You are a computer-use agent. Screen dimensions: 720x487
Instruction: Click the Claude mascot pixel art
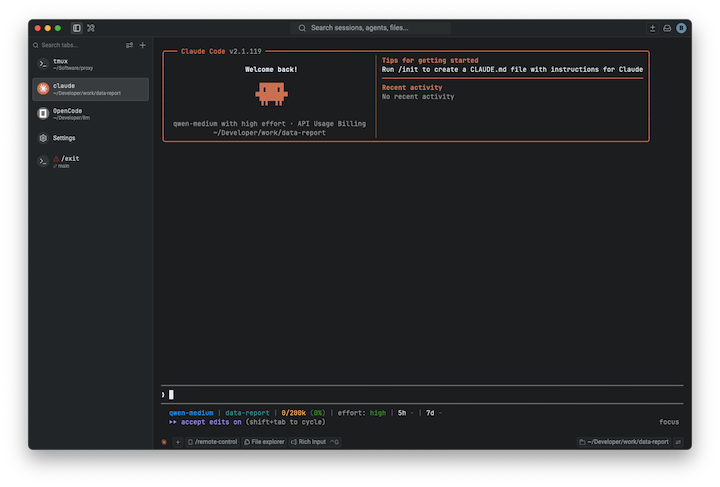pos(271,94)
